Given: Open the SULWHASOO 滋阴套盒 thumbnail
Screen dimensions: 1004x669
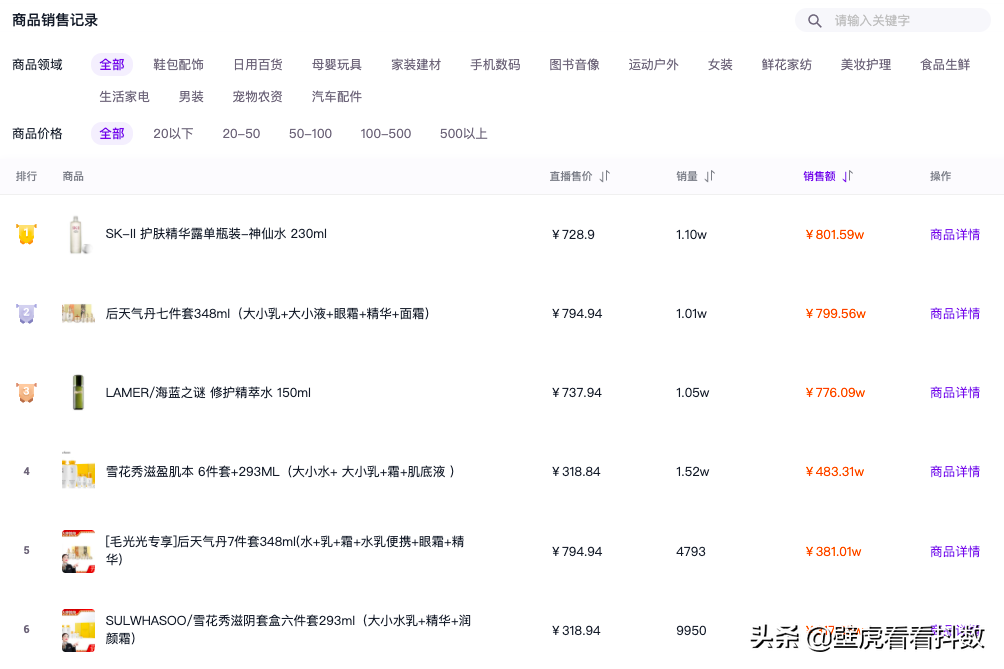Looking at the screenshot, I should (78, 630).
